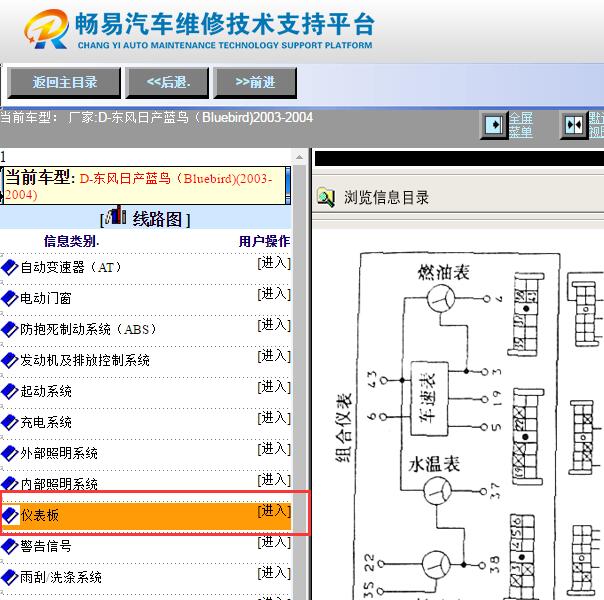Screen dimensions: 604x600
Task: Click the magnifier folder icon beside 浏览信息目录
Action: point(326,197)
